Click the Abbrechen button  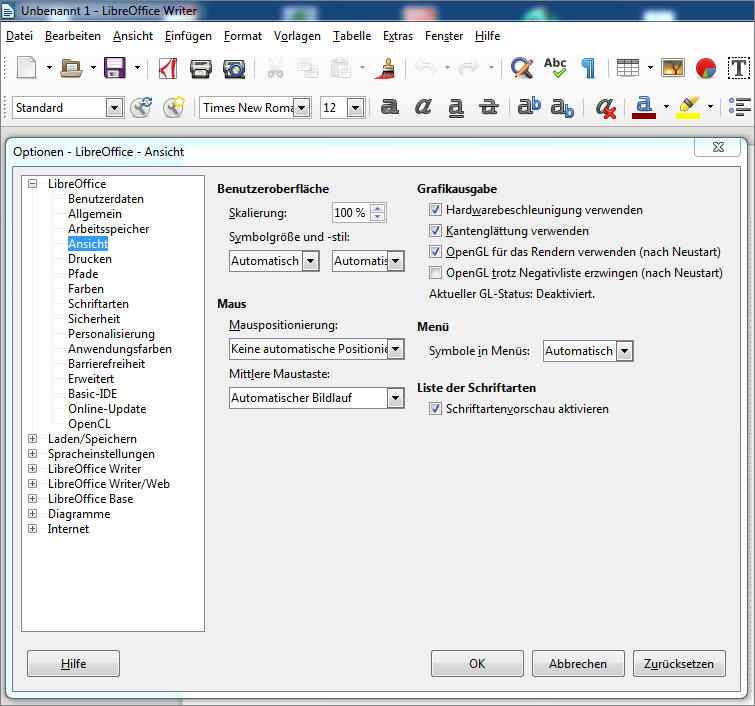point(578,664)
